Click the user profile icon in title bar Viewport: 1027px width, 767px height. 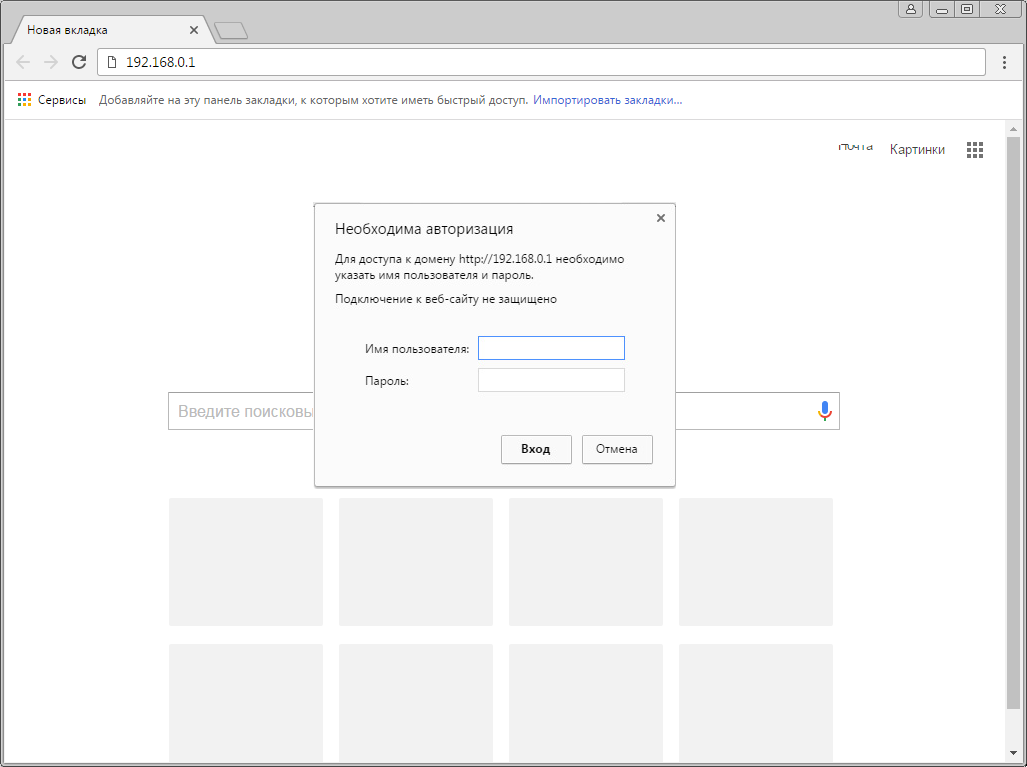tap(910, 9)
